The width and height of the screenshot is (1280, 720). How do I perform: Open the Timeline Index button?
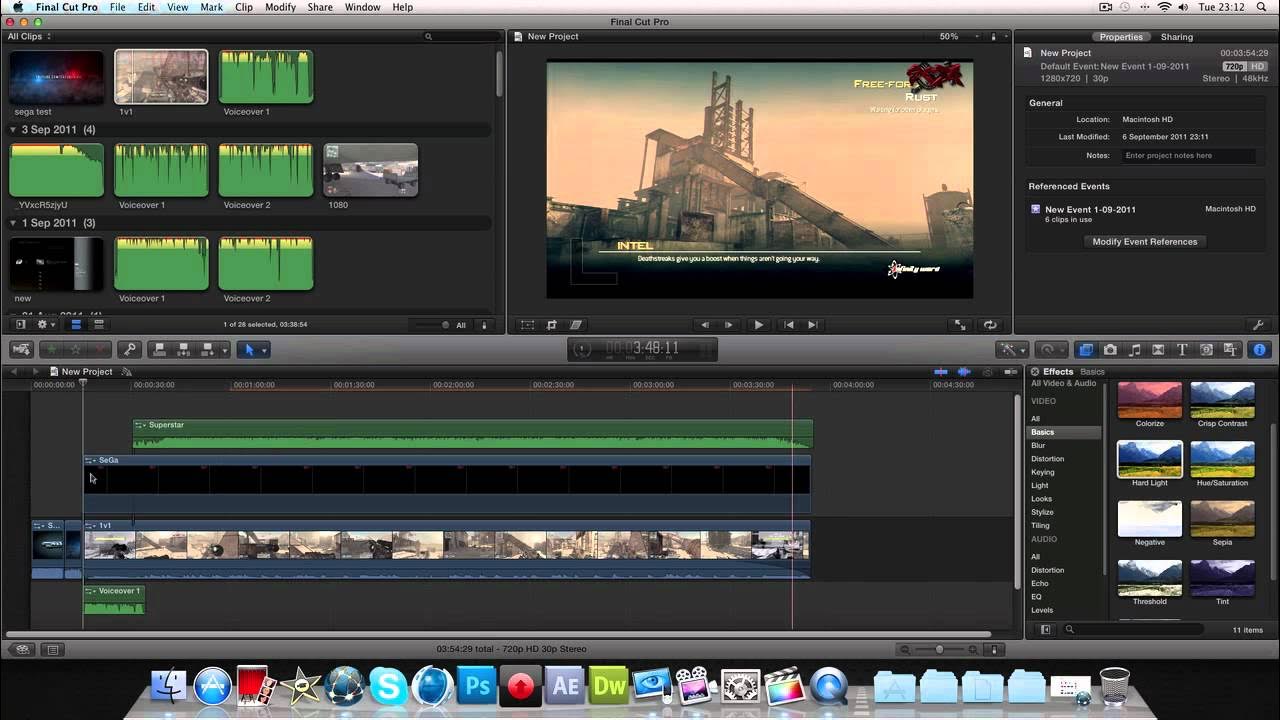pos(53,649)
